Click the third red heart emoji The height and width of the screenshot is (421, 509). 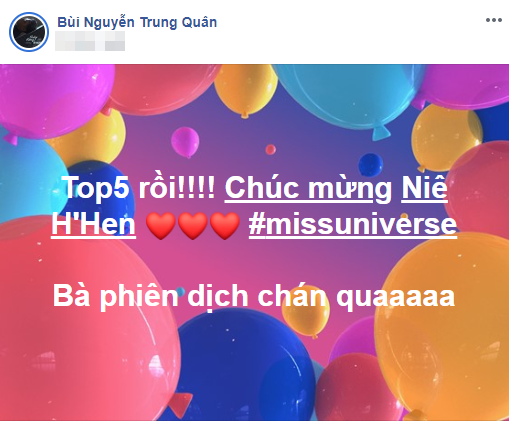[x=225, y=225]
